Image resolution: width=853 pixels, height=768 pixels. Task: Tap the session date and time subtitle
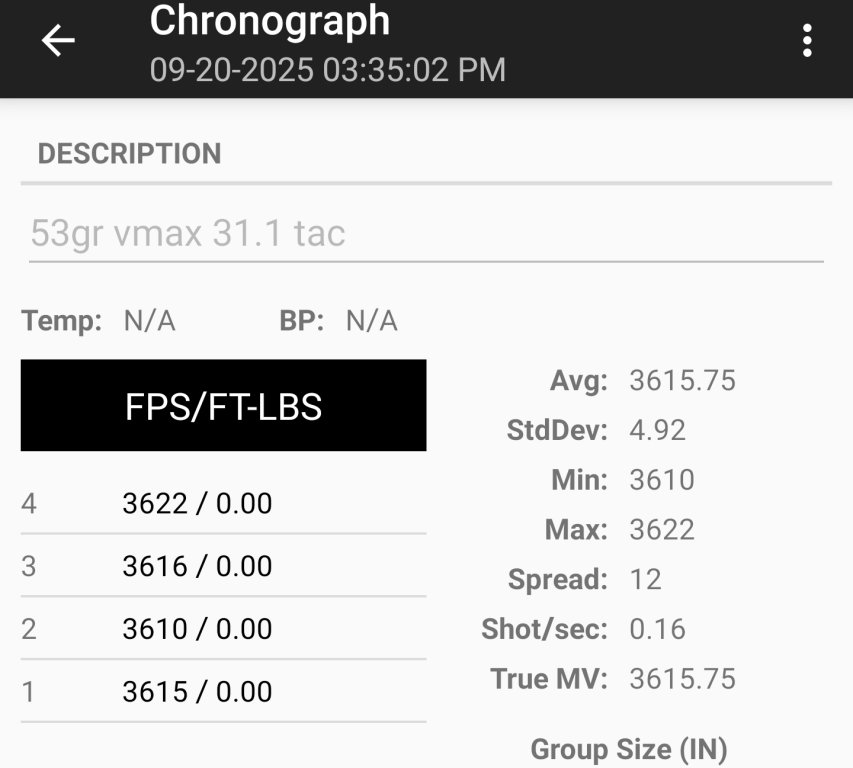[327, 70]
